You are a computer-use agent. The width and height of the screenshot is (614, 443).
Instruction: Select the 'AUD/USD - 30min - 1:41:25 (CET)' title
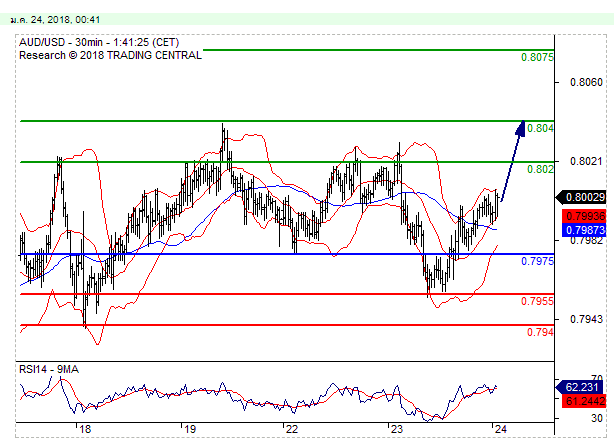[x=99, y=42]
